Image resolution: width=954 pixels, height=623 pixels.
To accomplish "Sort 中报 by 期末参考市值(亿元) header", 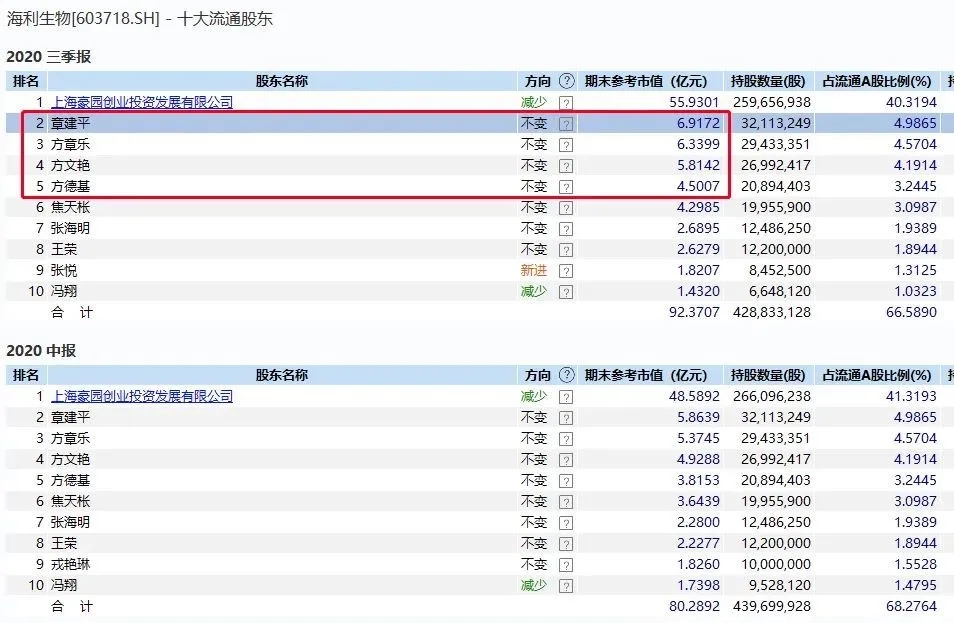I will coord(646,375).
